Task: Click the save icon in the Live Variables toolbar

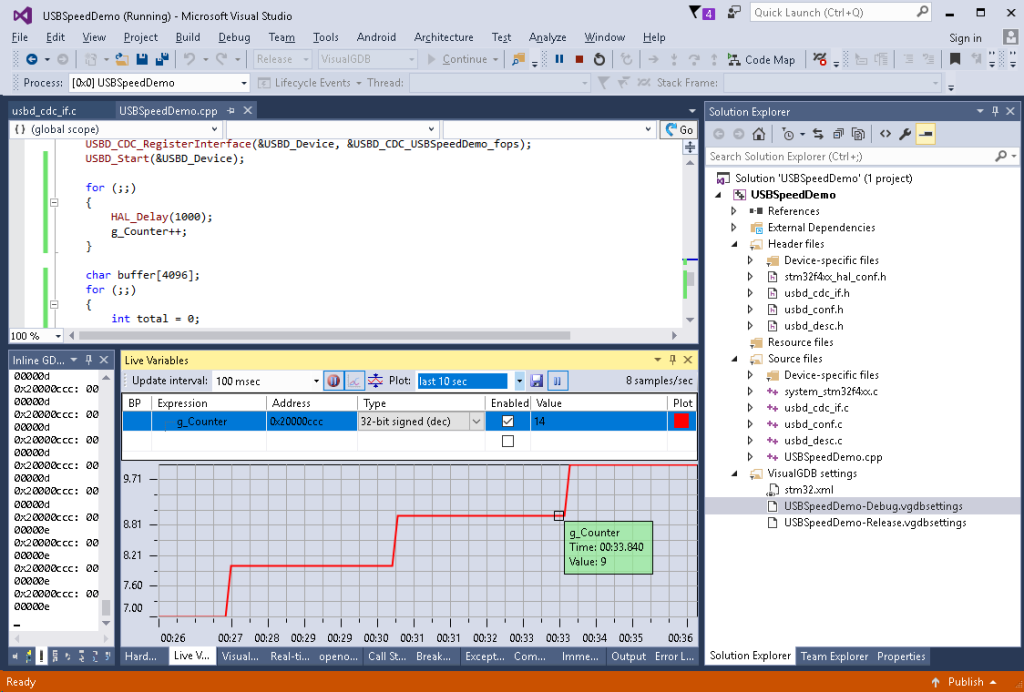Action: point(538,381)
